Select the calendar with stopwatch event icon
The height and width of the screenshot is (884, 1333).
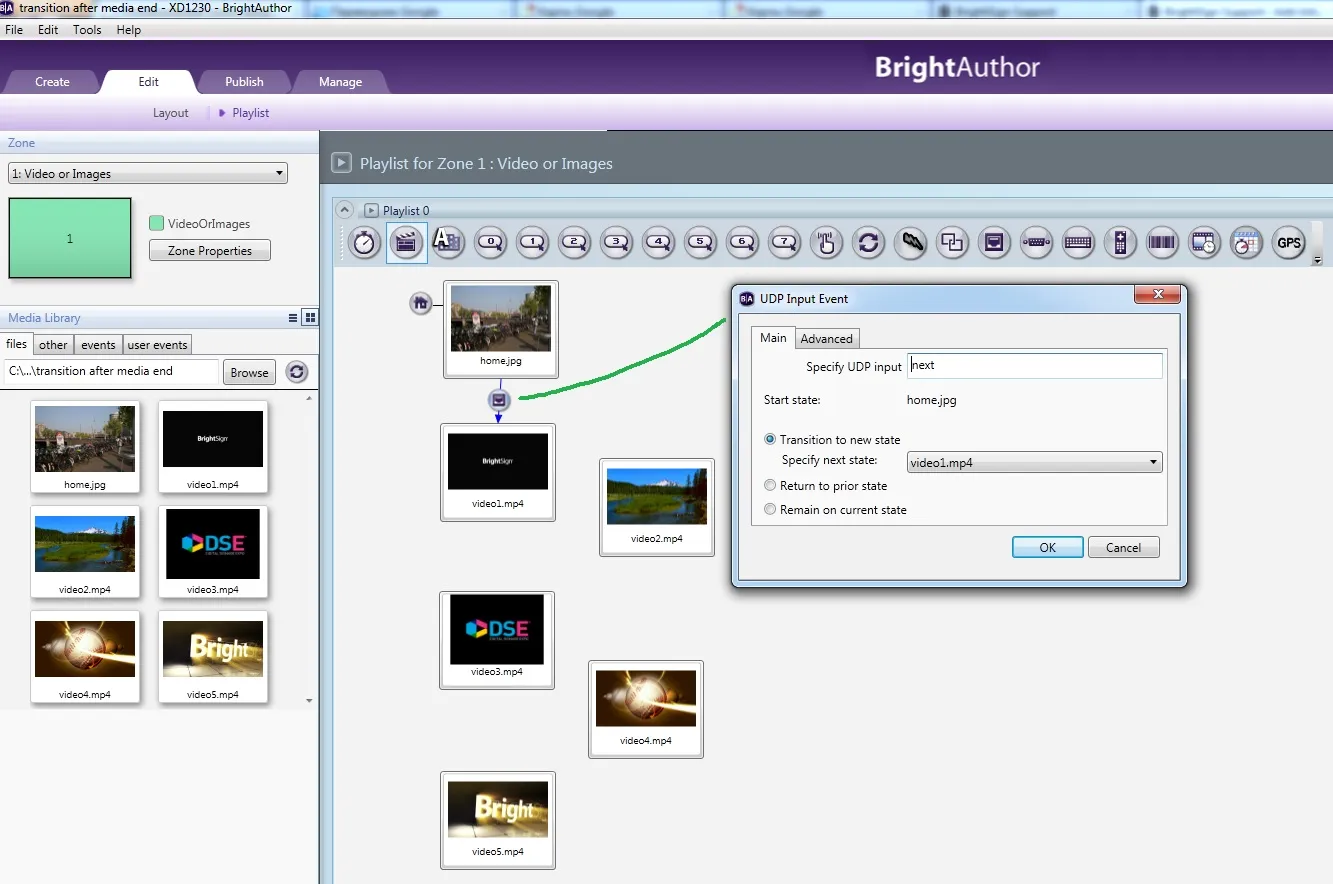tap(1246, 242)
